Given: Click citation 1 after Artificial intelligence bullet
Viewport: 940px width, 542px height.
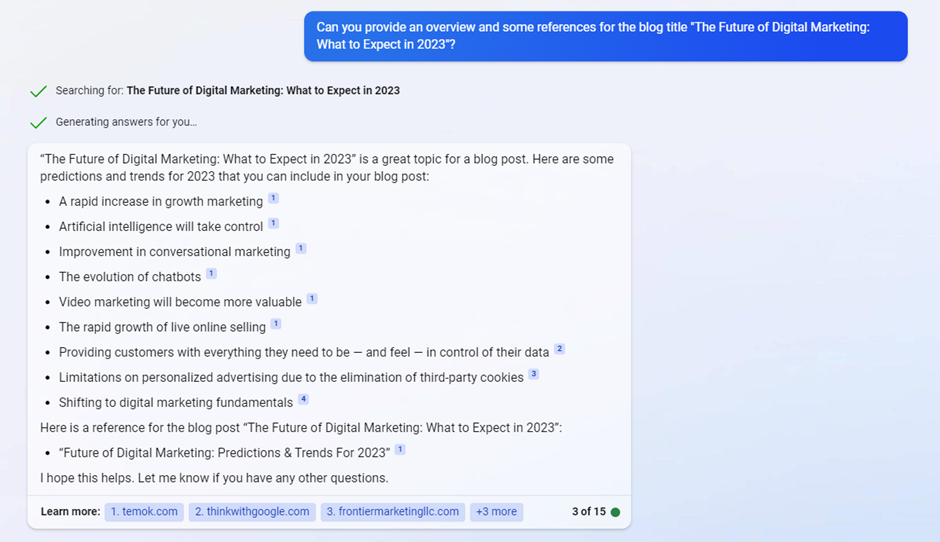Looking at the screenshot, I should coord(273,223).
